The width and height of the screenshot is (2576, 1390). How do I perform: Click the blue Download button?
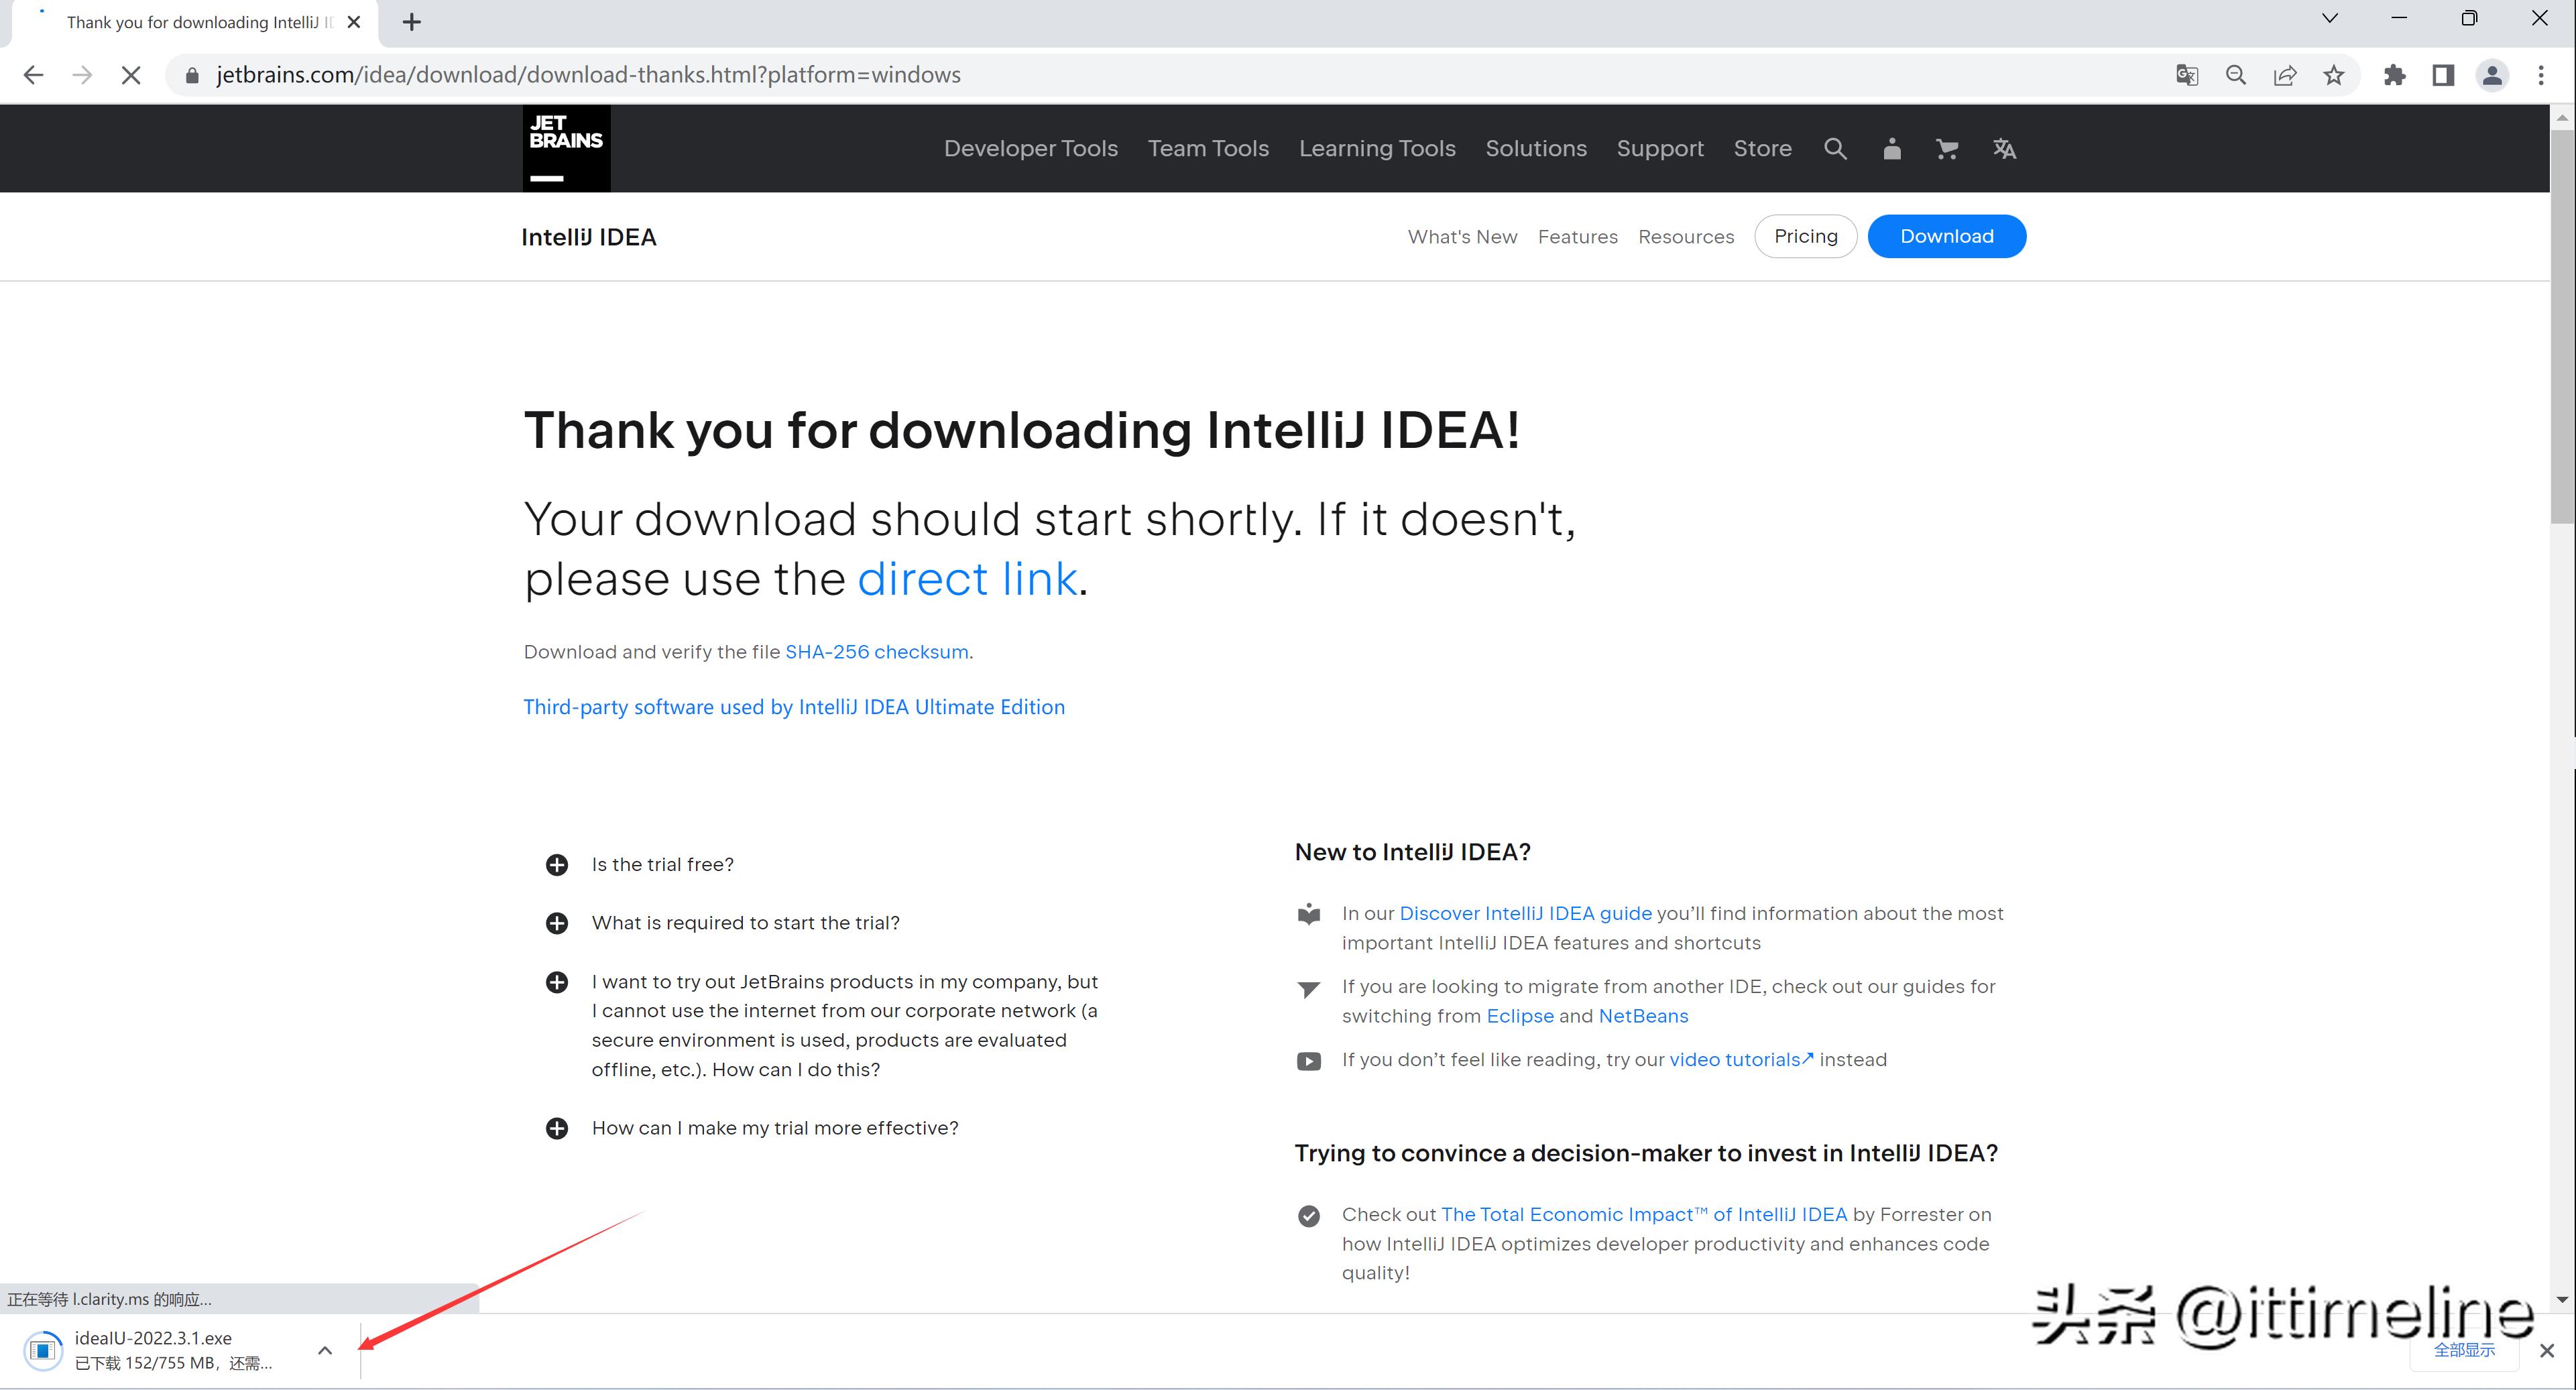[1946, 236]
